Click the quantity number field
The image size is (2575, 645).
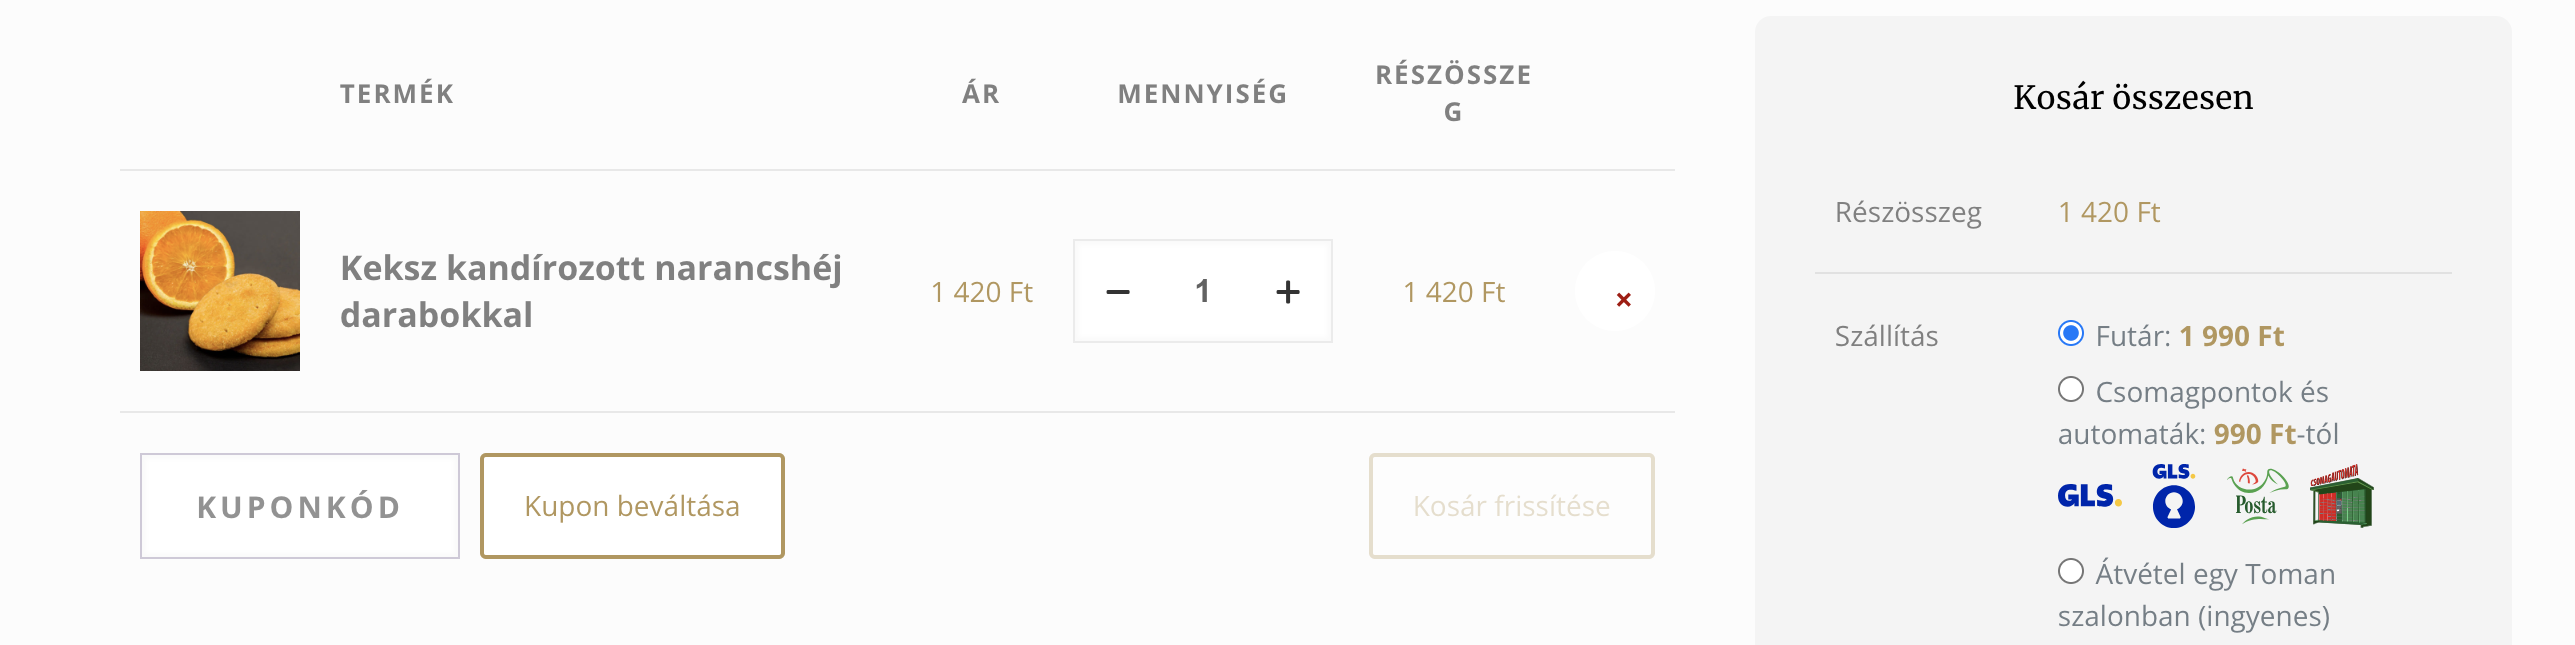point(1202,292)
